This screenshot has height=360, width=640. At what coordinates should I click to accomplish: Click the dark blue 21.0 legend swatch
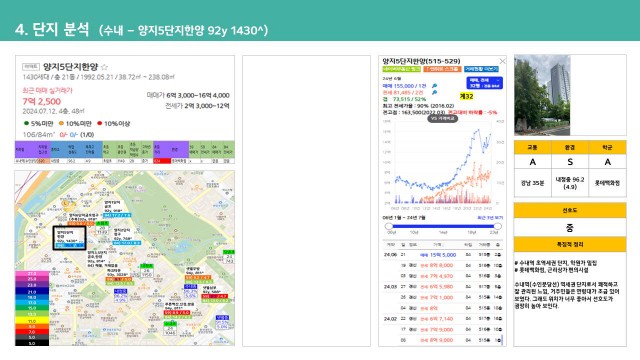(x=32, y=292)
